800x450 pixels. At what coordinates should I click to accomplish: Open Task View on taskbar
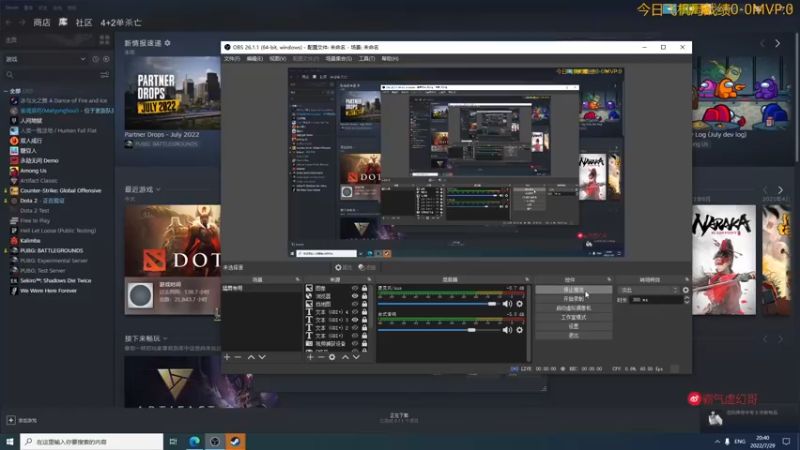173,441
